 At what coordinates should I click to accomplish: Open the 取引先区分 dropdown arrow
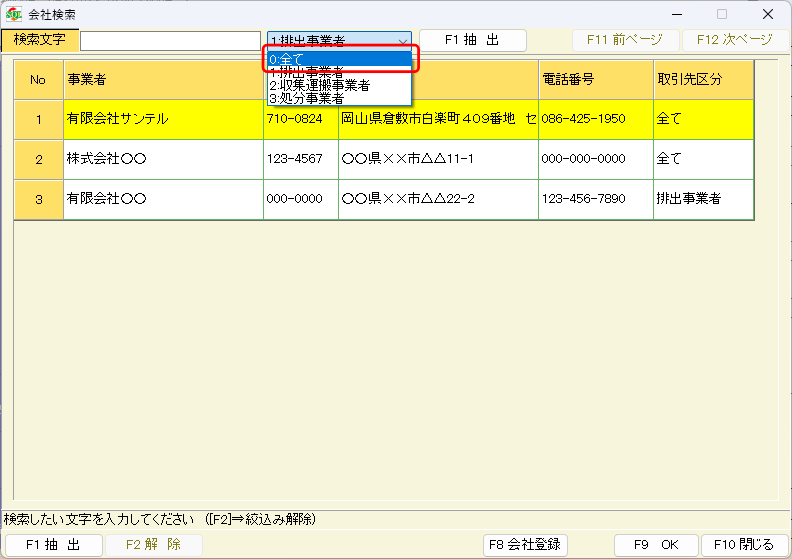pyautogui.click(x=402, y=40)
